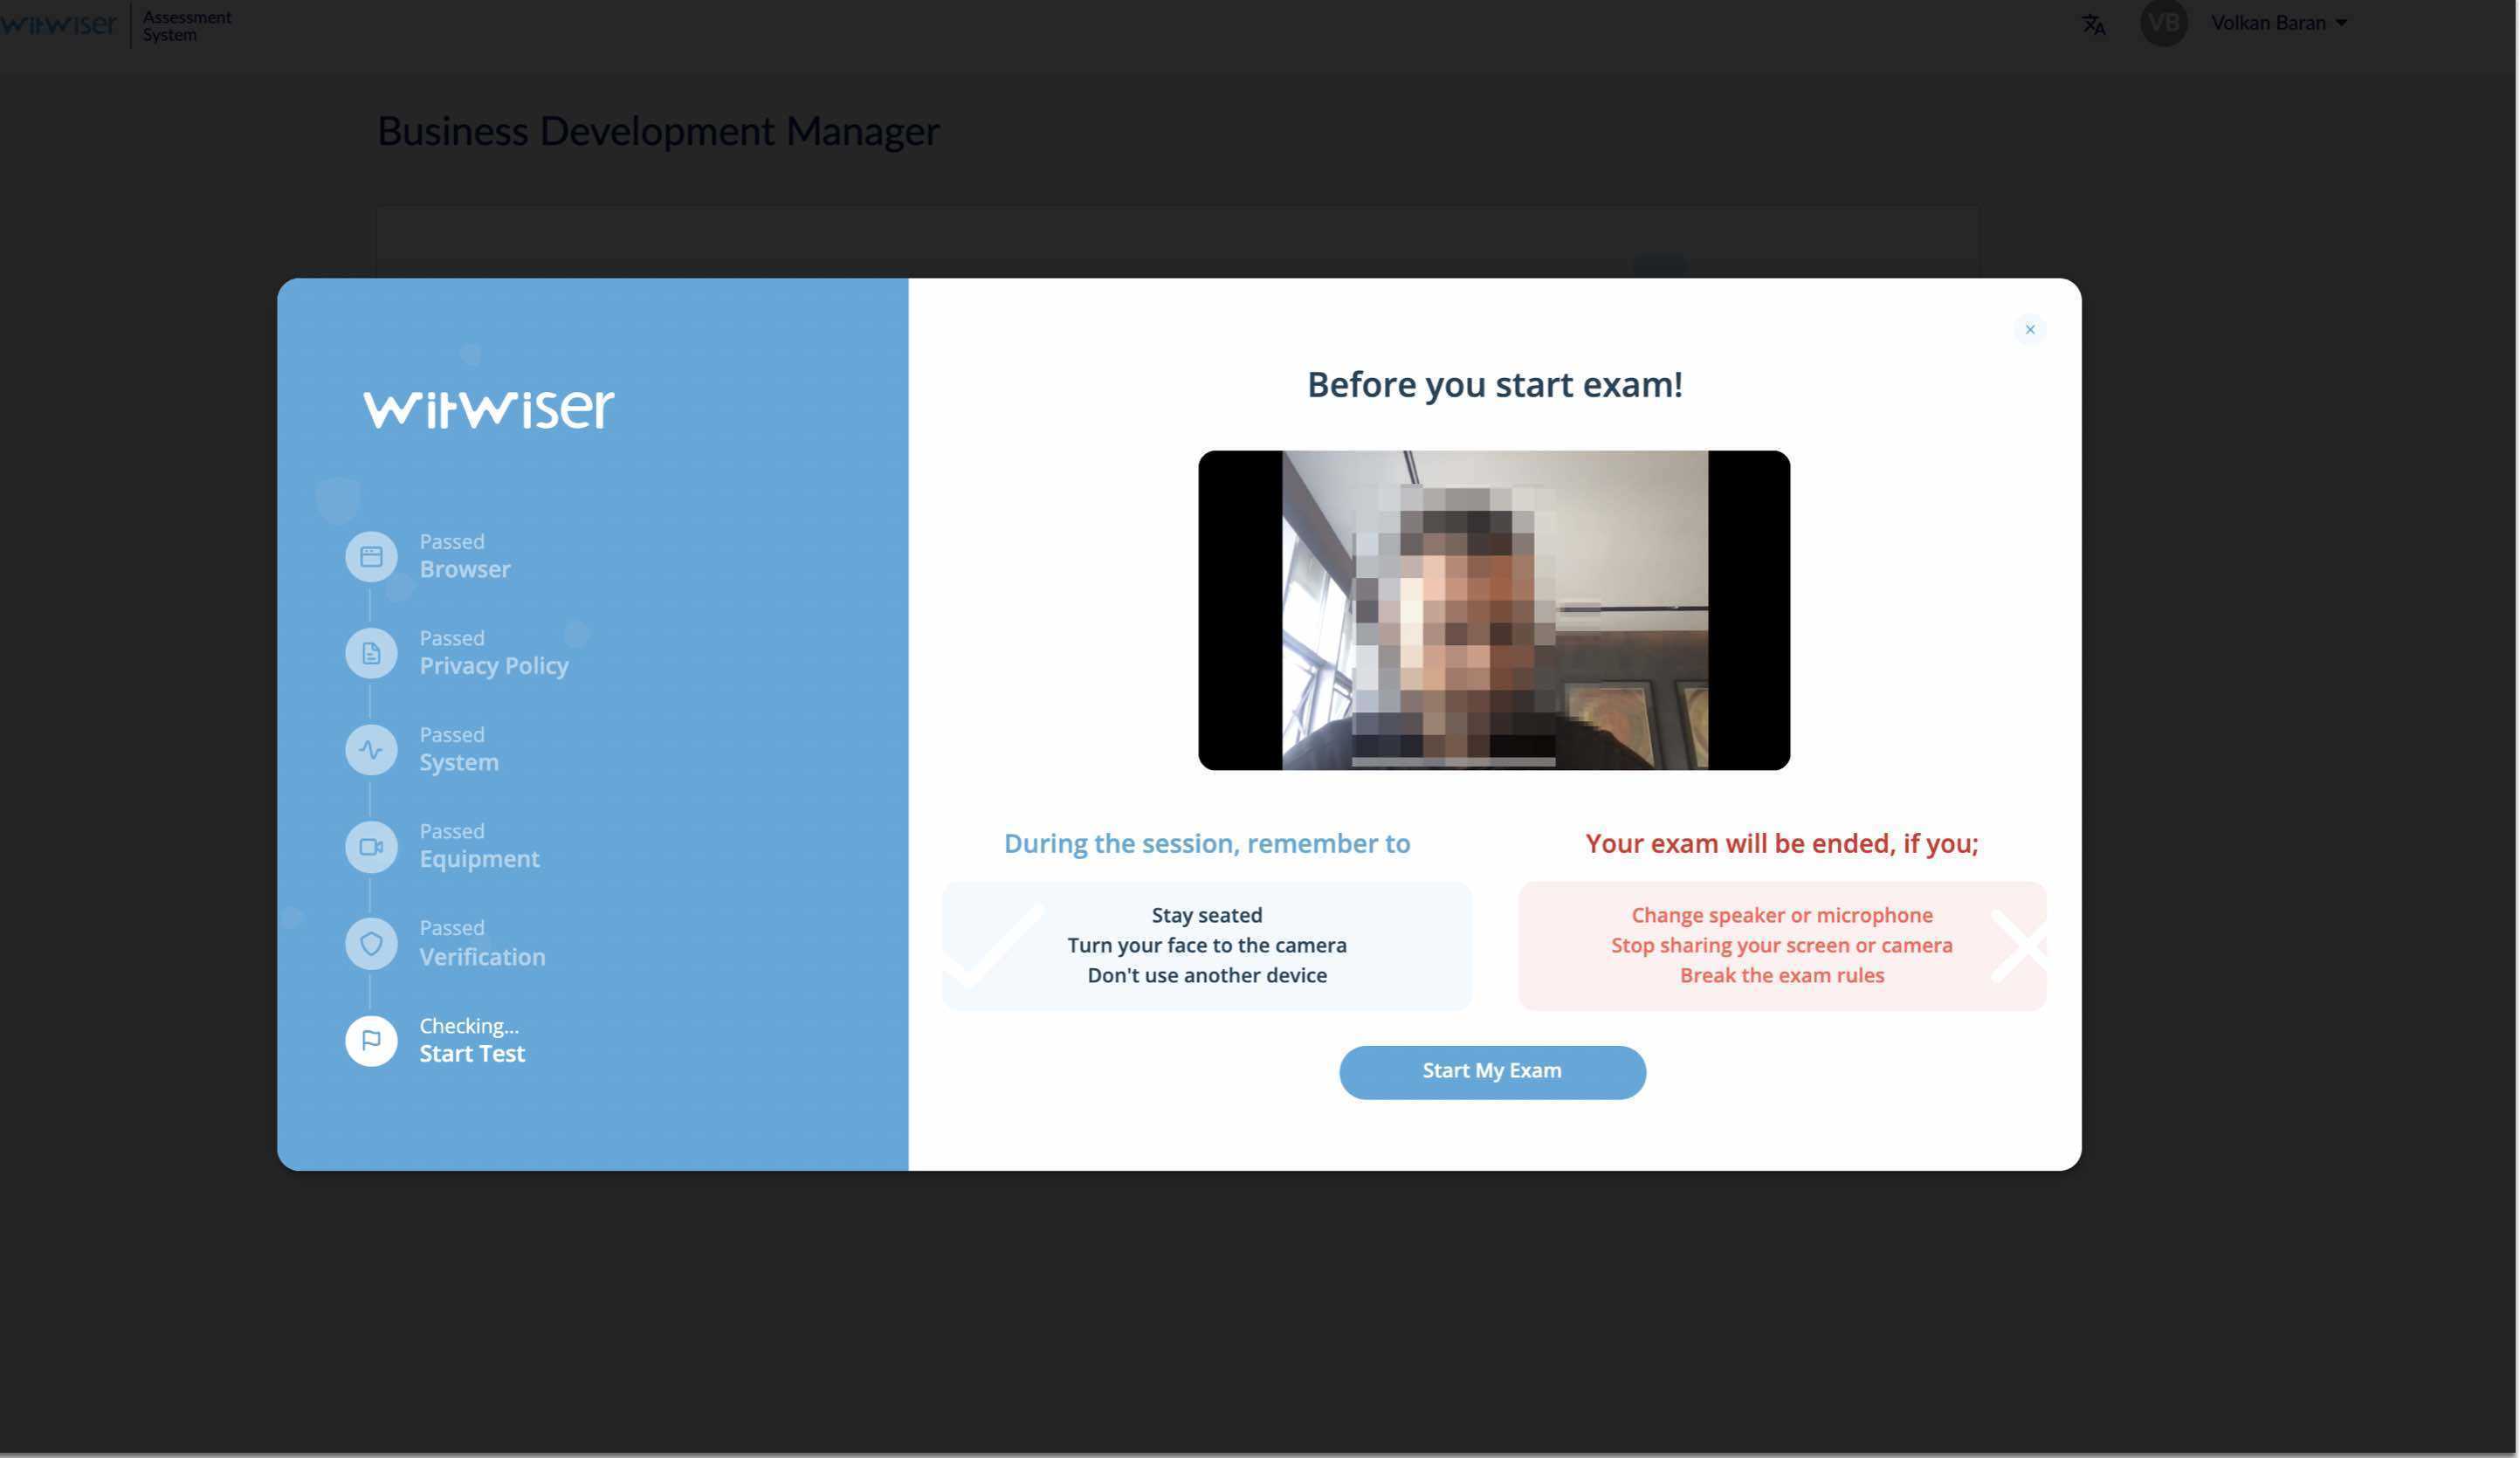The image size is (2520, 1458).
Task: Click the red exam-ending rules box
Action: point(1781,945)
